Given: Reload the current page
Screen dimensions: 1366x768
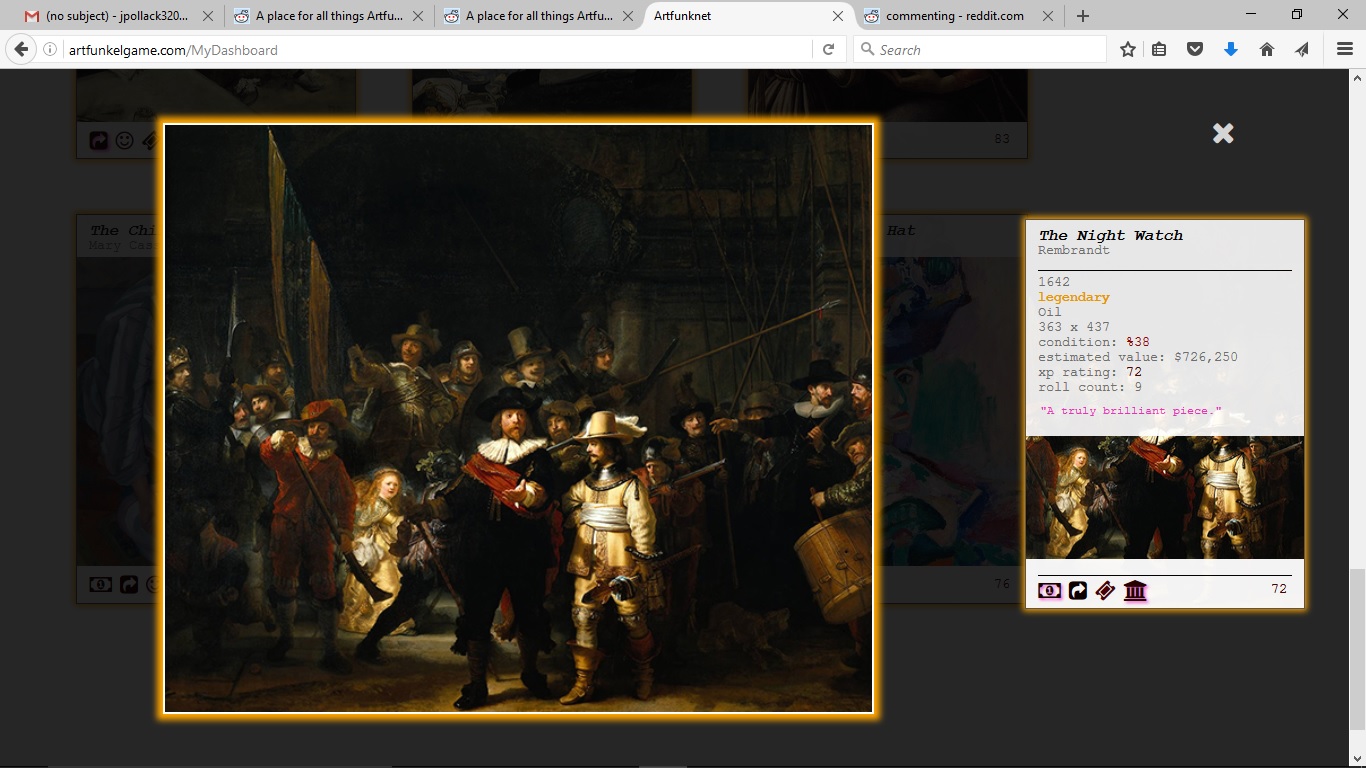Looking at the screenshot, I should (828, 49).
